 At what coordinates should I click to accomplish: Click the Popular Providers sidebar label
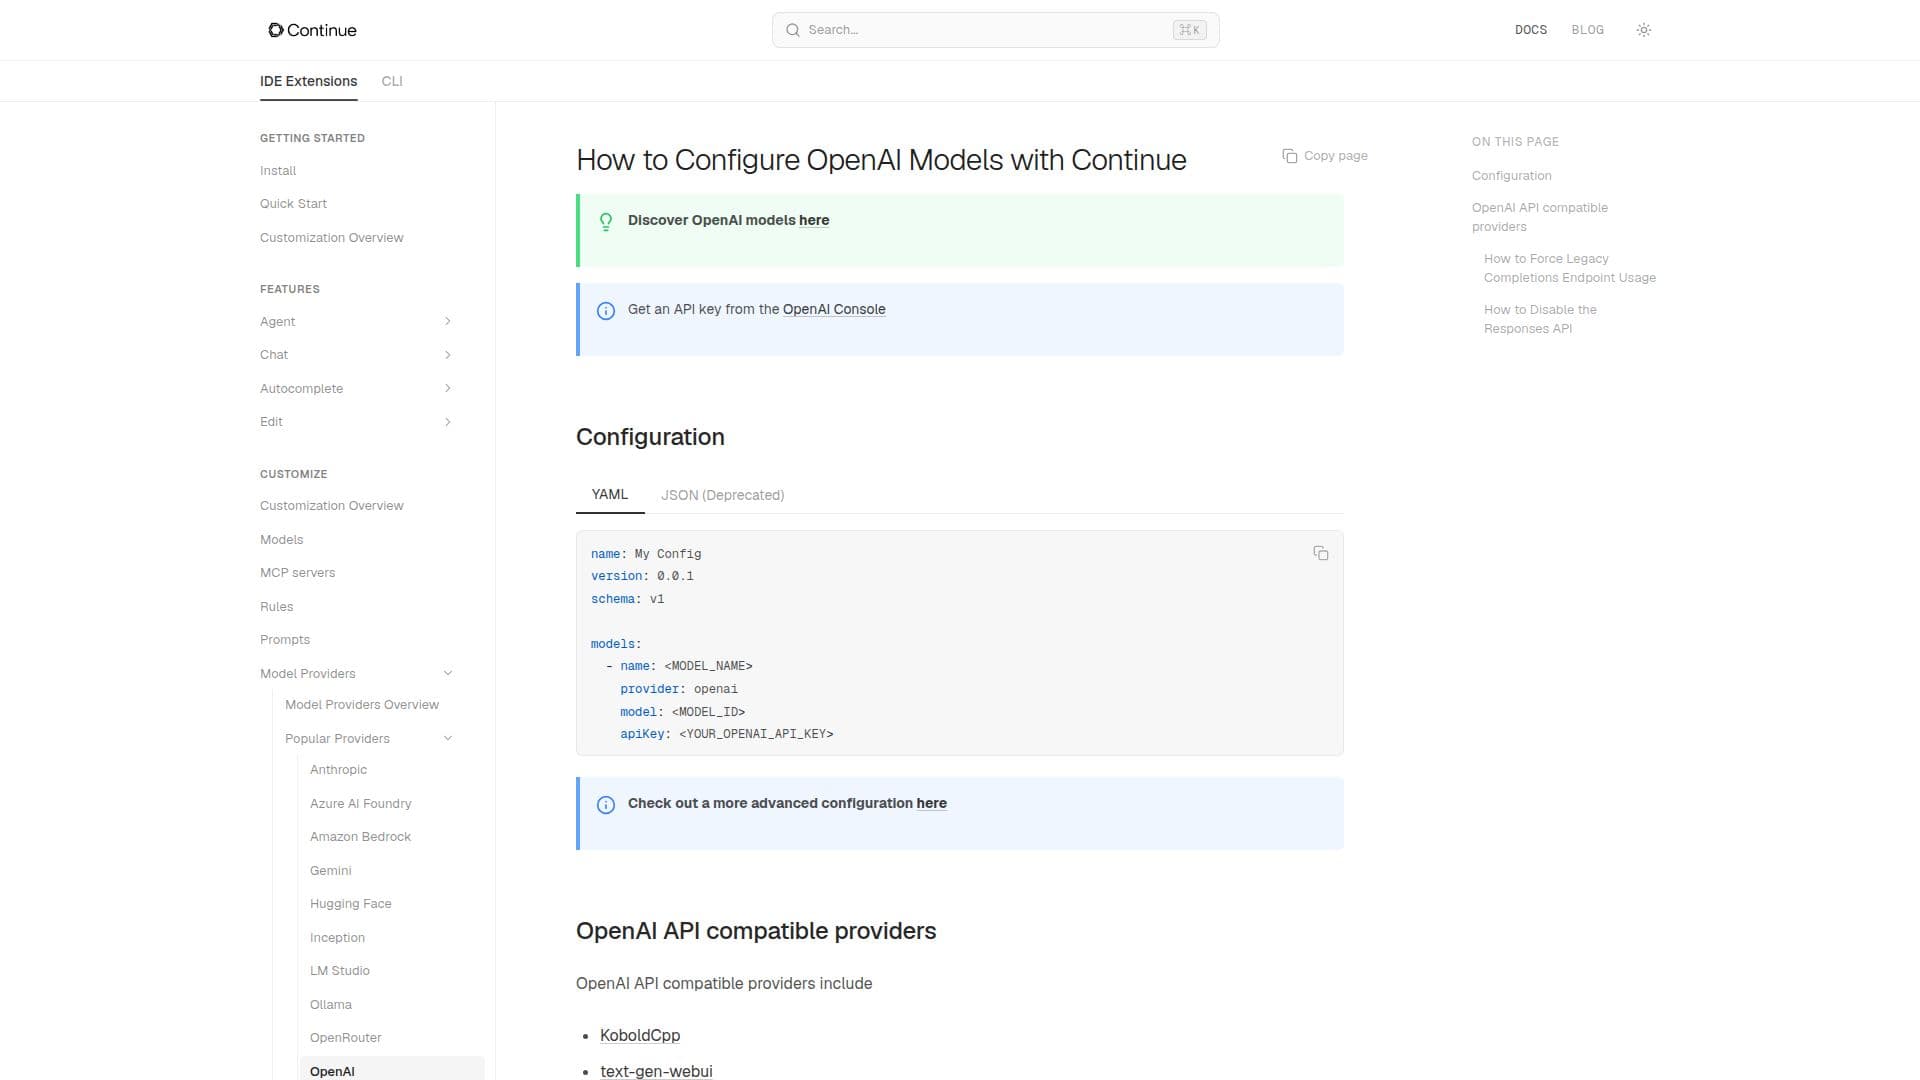coord(337,739)
